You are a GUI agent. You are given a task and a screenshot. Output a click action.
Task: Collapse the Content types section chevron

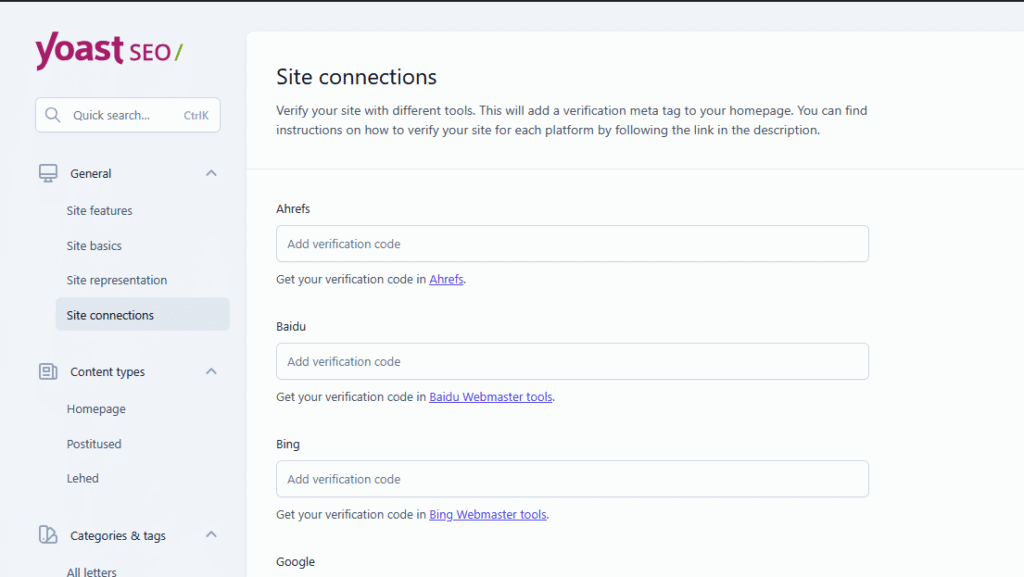tap(211, 371)
